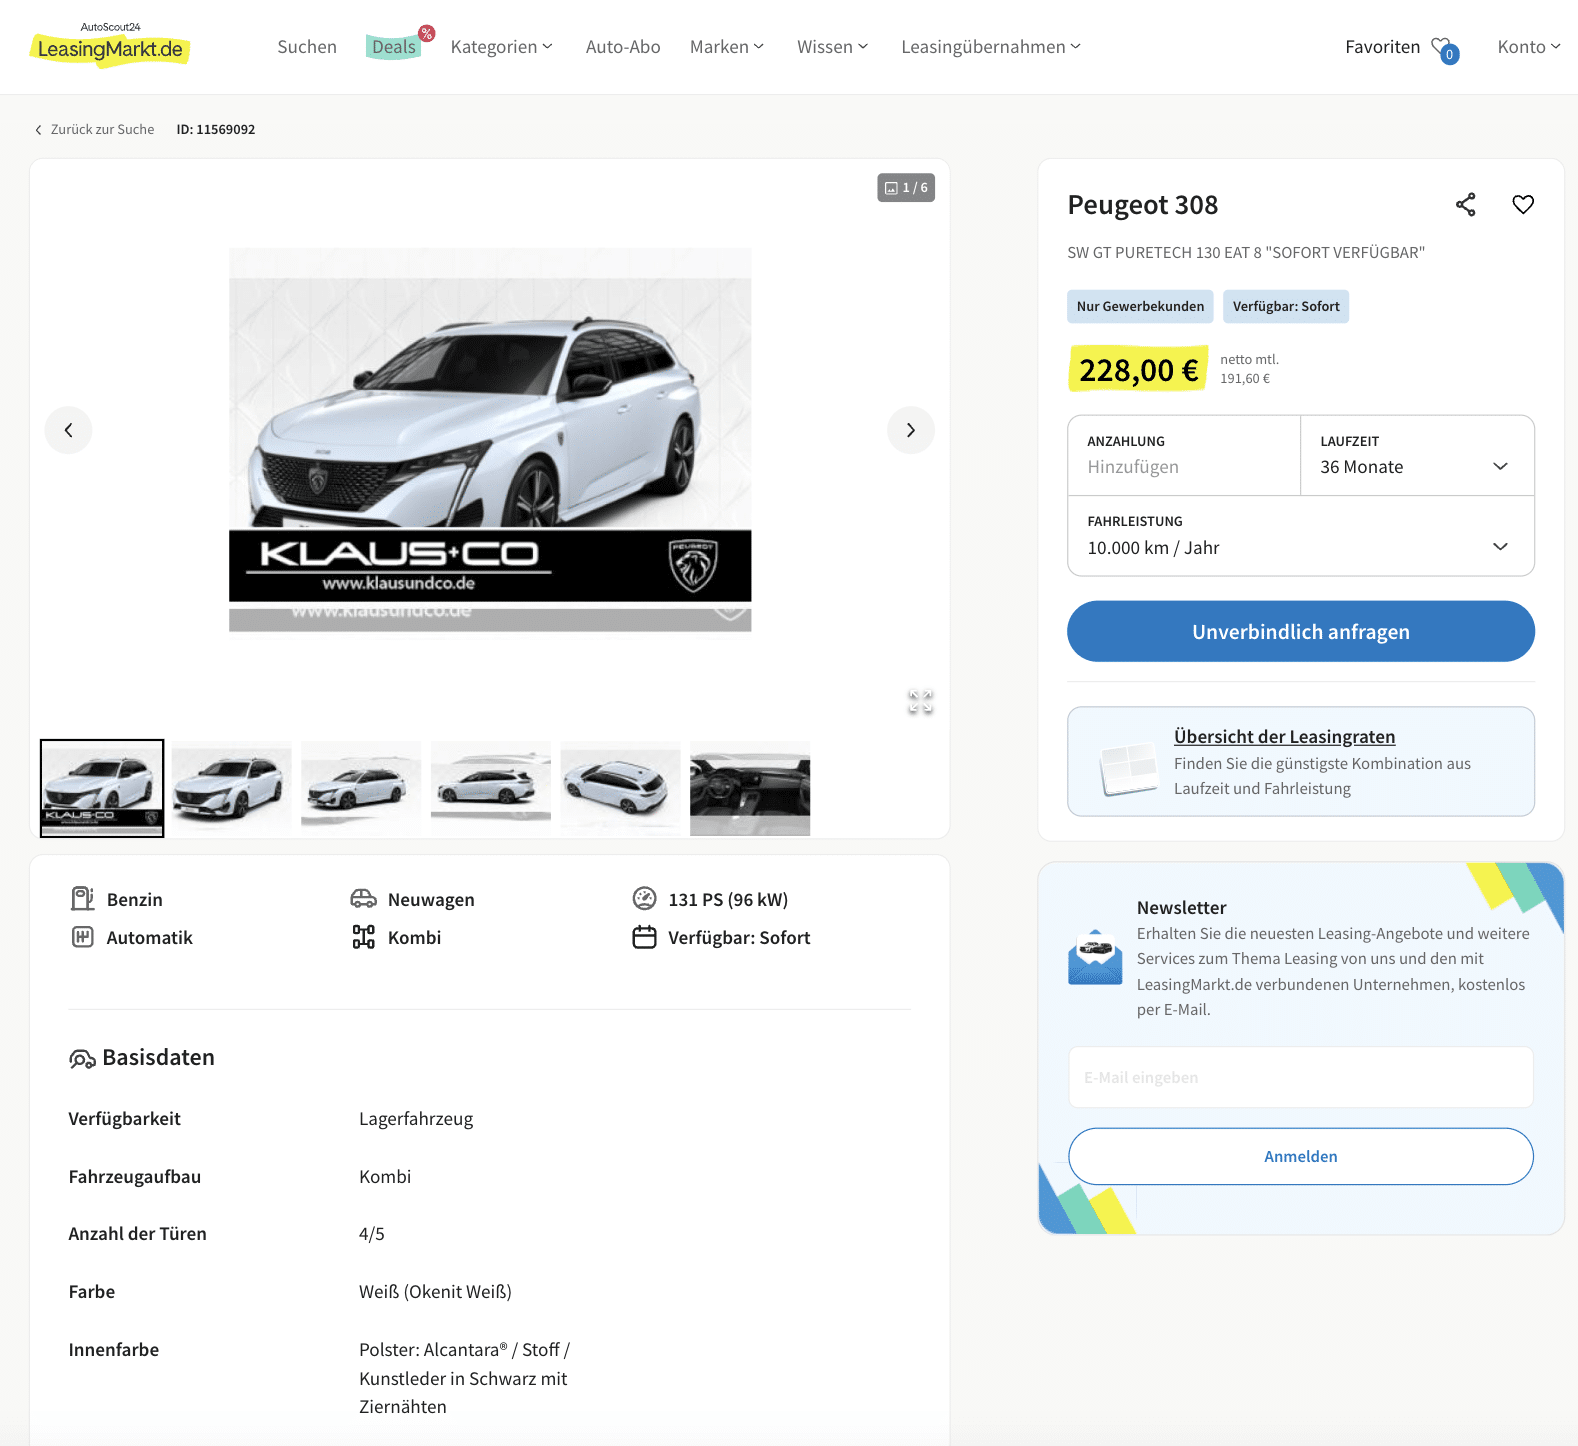Click the Anzahl der Türen label

pyautogui.click(x=137, y=1234)
